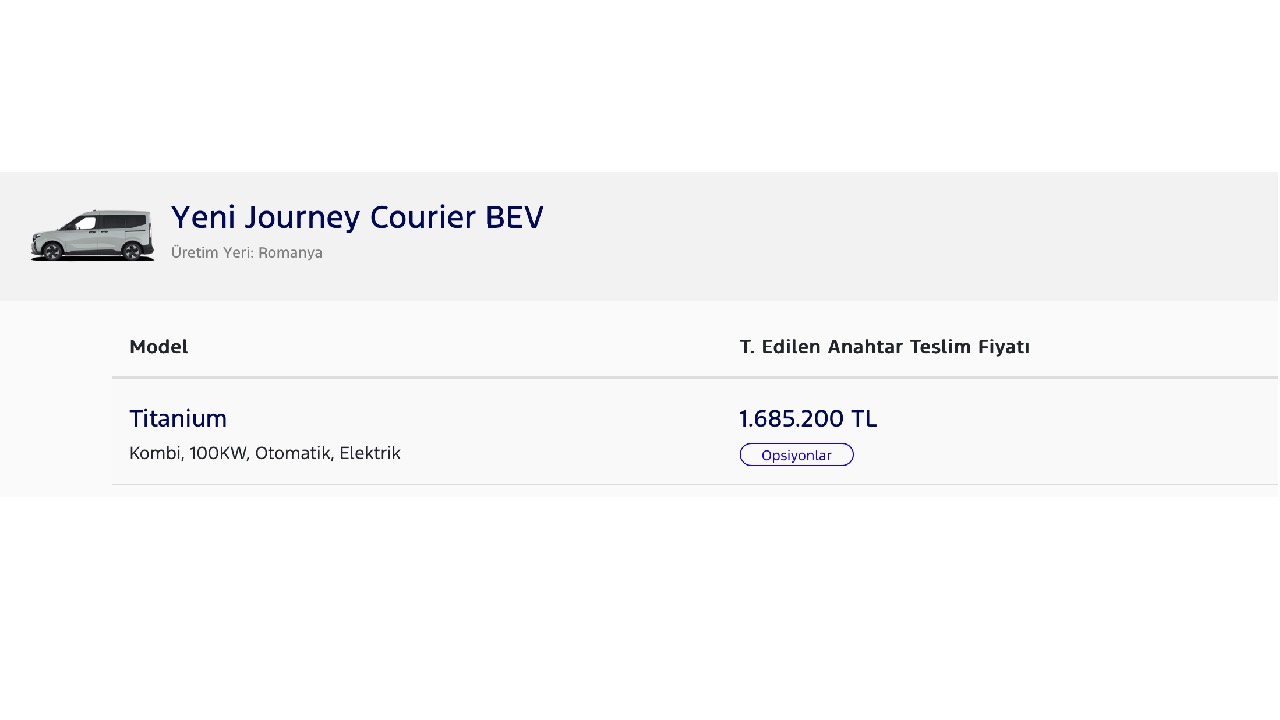The height and width of the screenshot is (720, 1280).
Task: Click BEV in the vehicle title
Action: (x=514, y=217)
